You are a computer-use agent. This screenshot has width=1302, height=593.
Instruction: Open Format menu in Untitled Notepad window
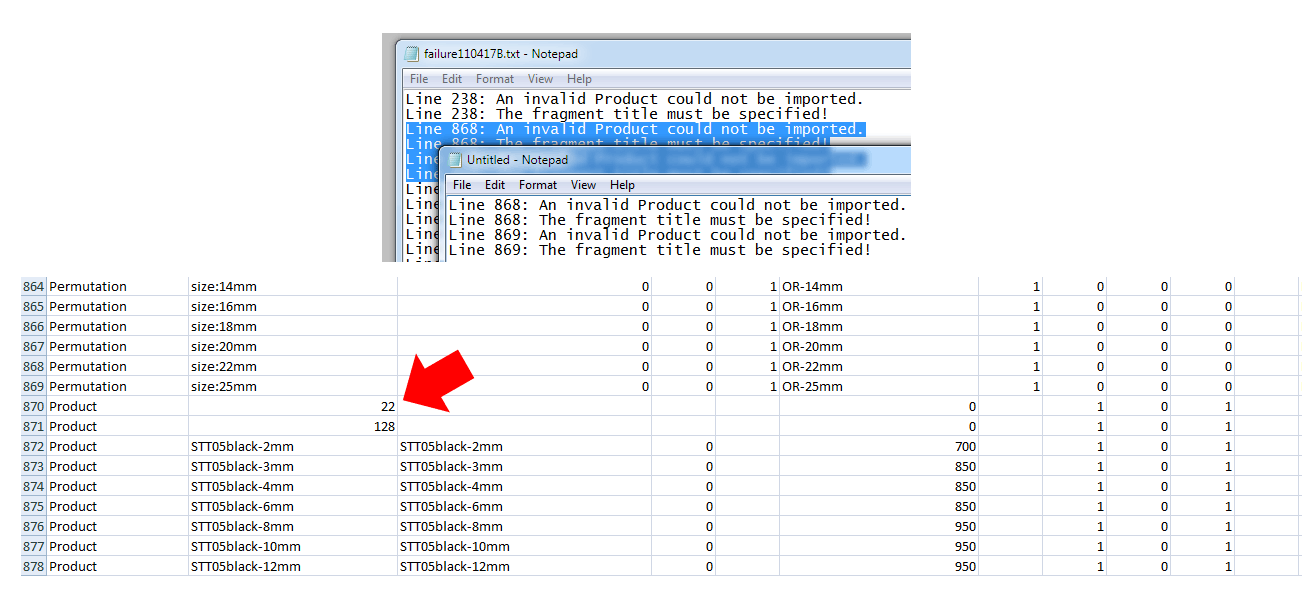click(x=538, y=185)
